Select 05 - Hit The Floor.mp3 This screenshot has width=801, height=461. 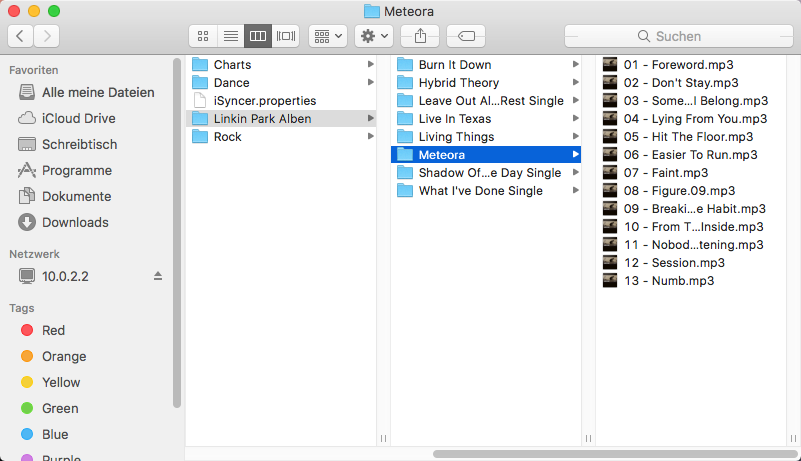(x=691, y=136)
